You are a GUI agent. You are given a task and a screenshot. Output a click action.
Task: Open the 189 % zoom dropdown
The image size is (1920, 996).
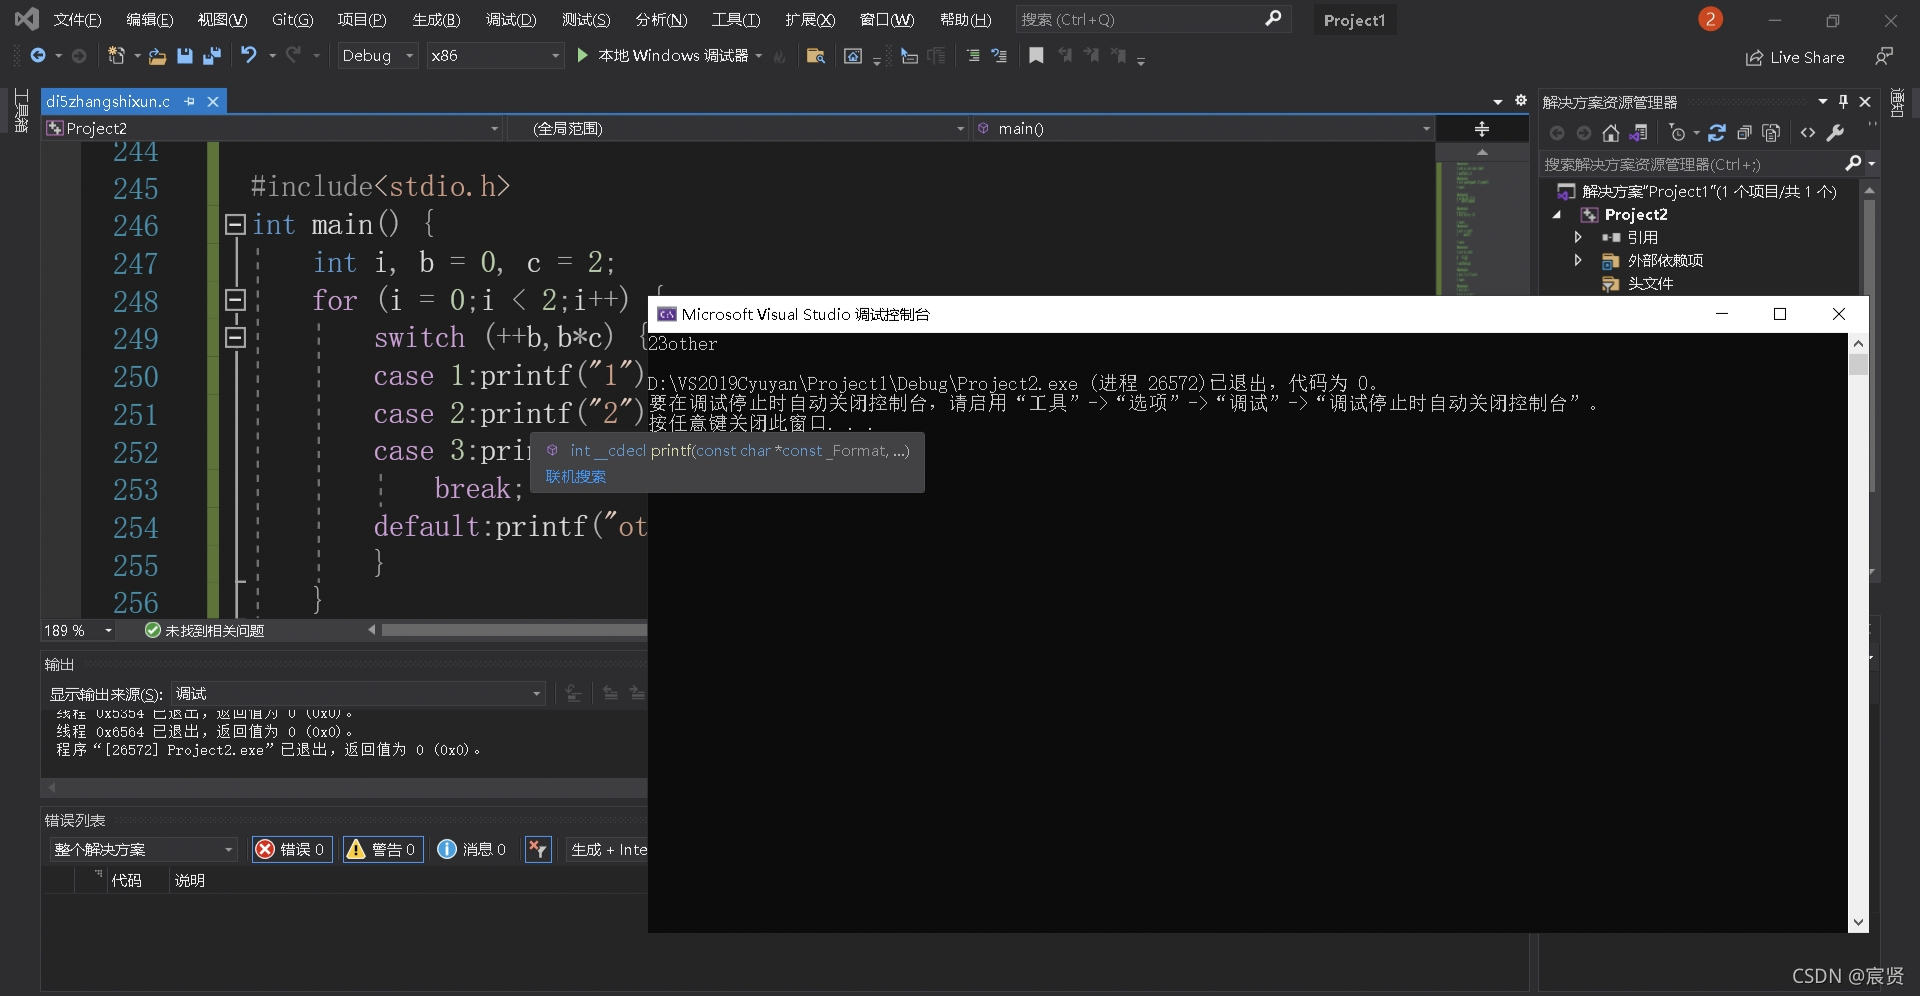78,631
